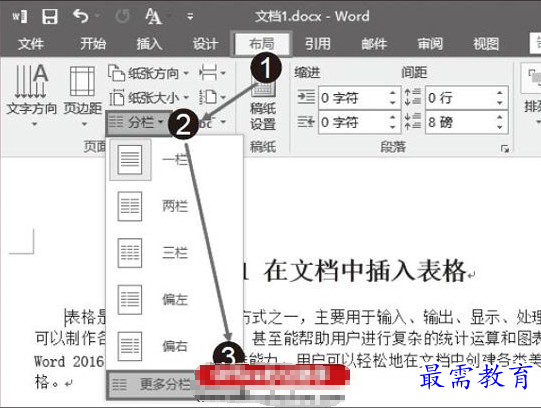This screenshot has width=541, height=408.
Task: Open the font formatting icon in quick access toolbar
Action: [x=153, y=16]
